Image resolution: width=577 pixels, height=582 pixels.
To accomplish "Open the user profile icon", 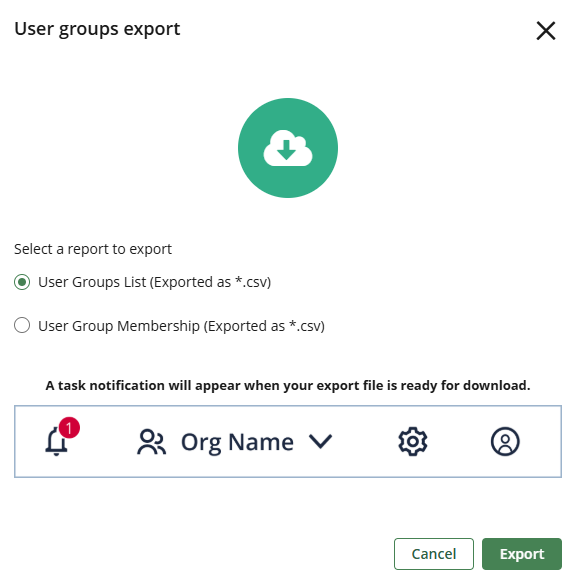I will click(505, 441).
